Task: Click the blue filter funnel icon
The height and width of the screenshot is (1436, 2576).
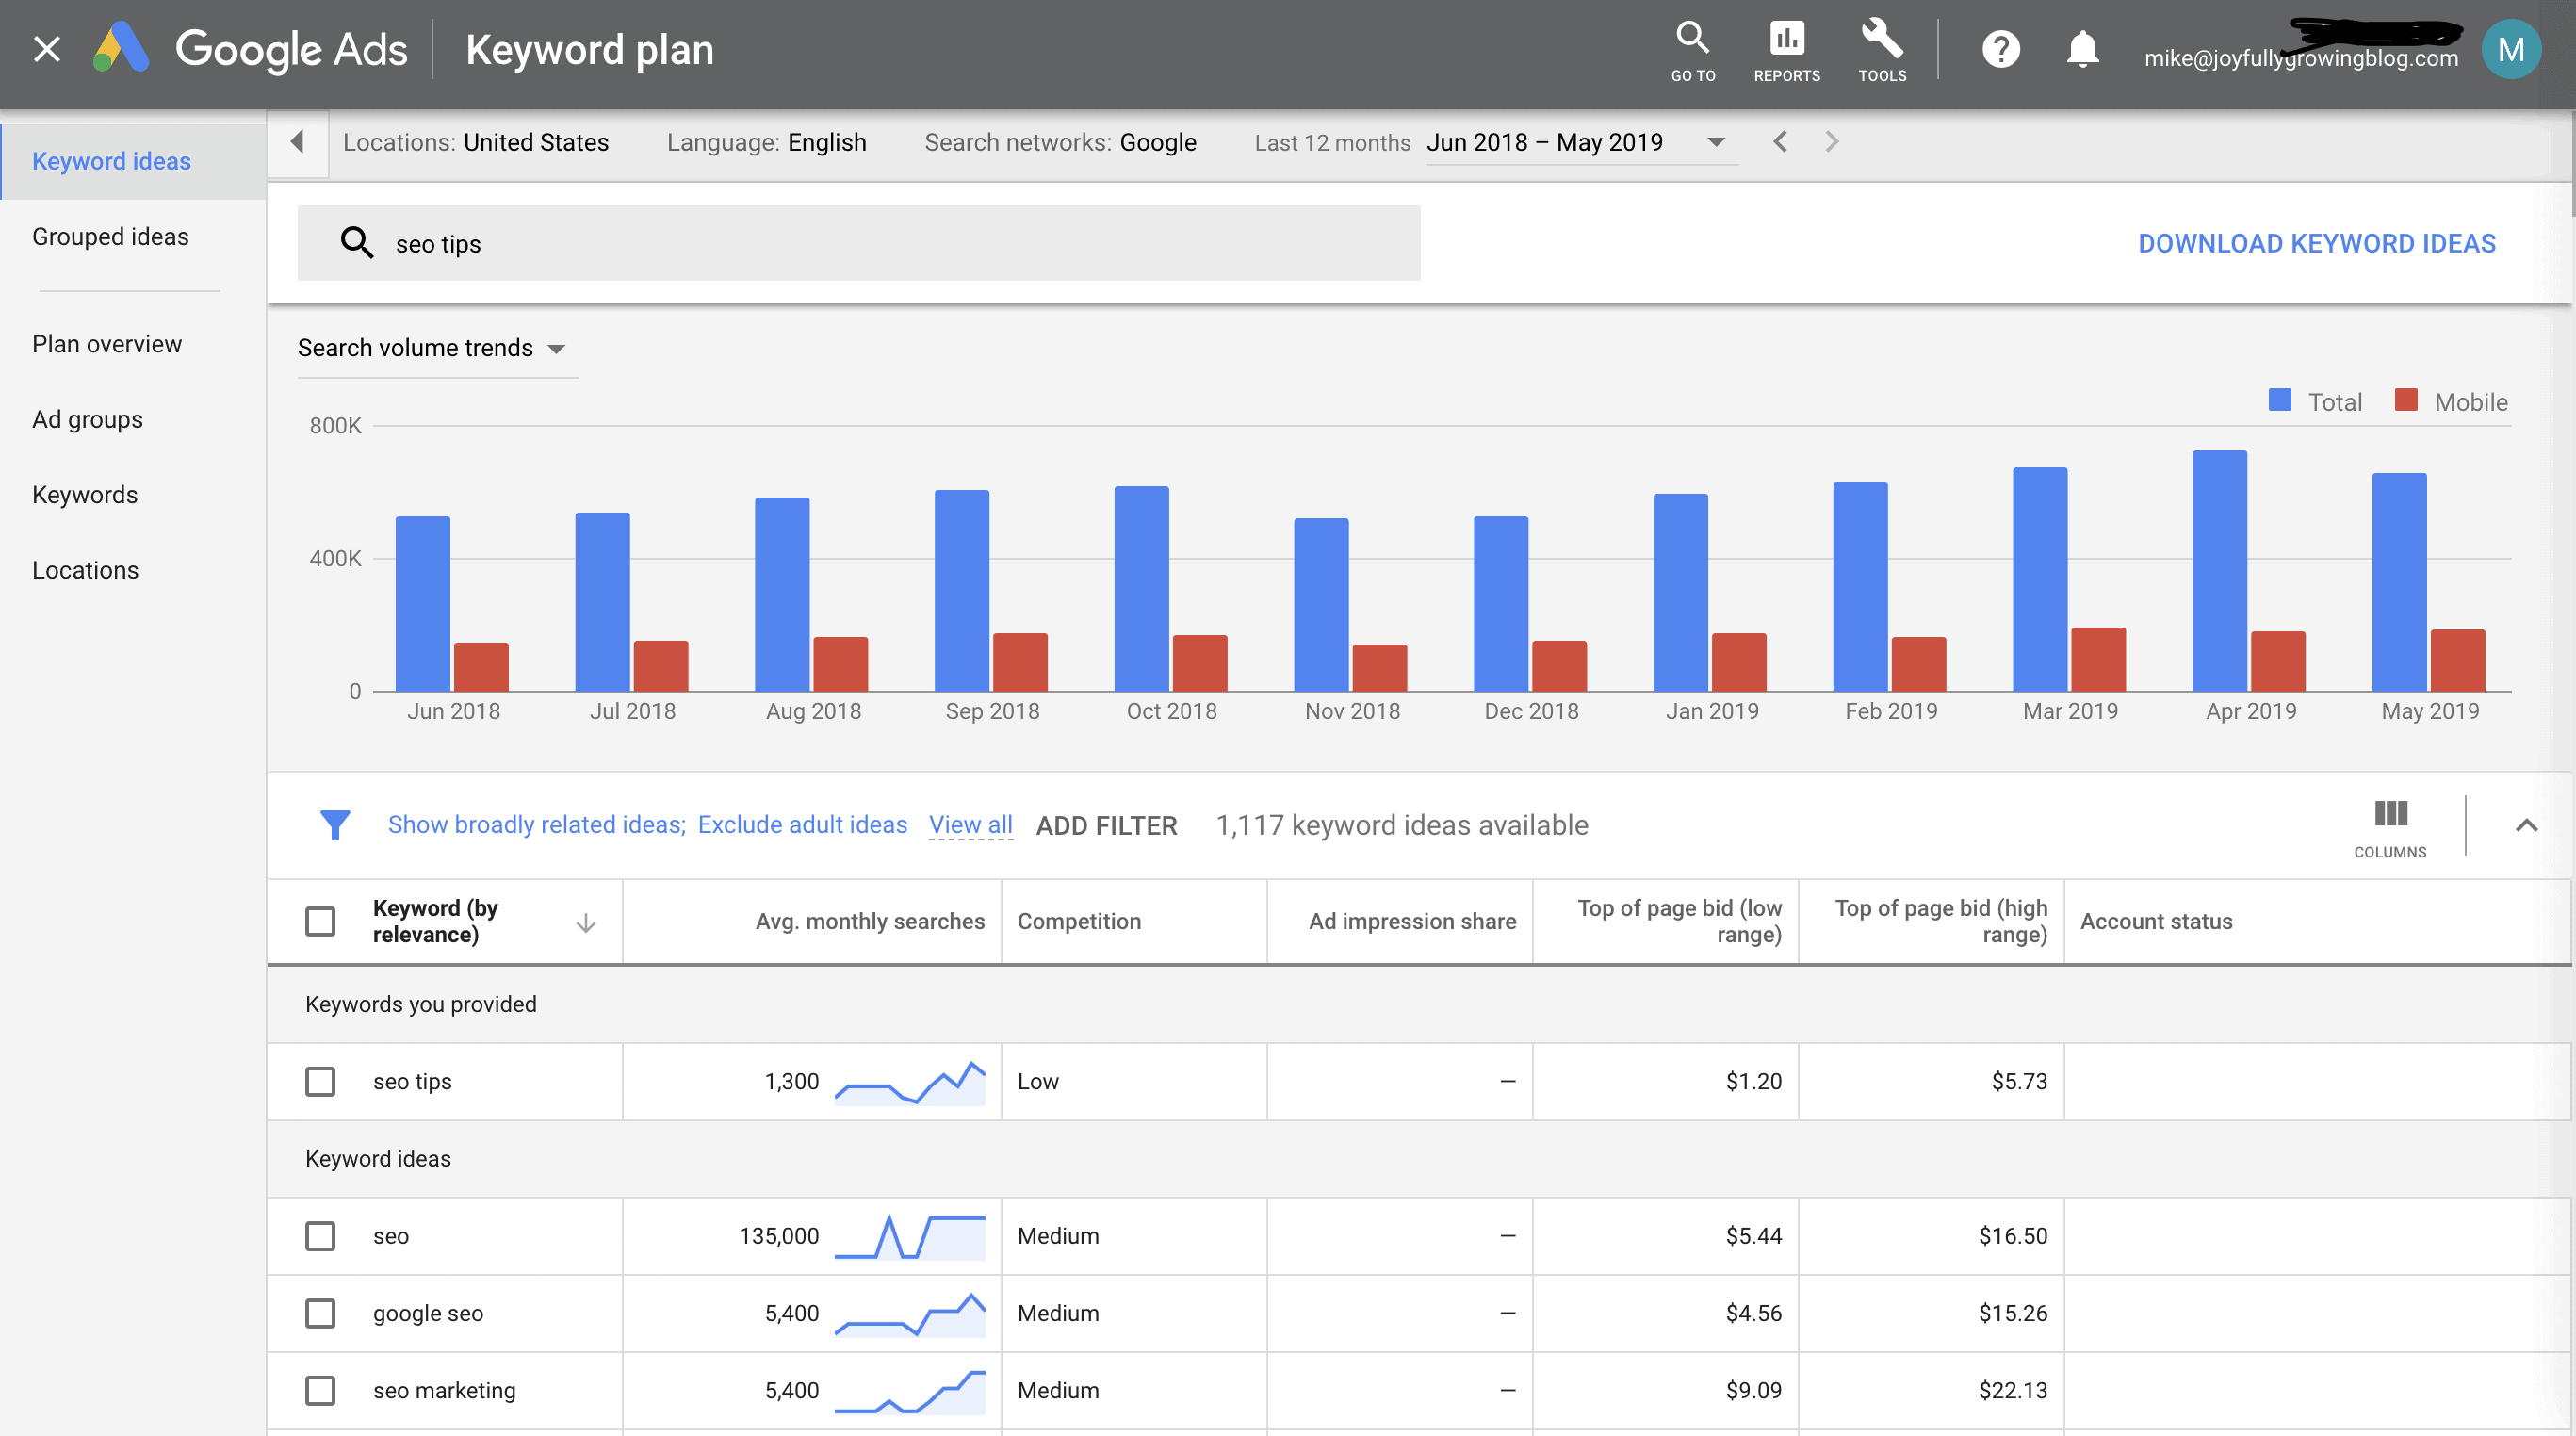Action: (335, 825)
